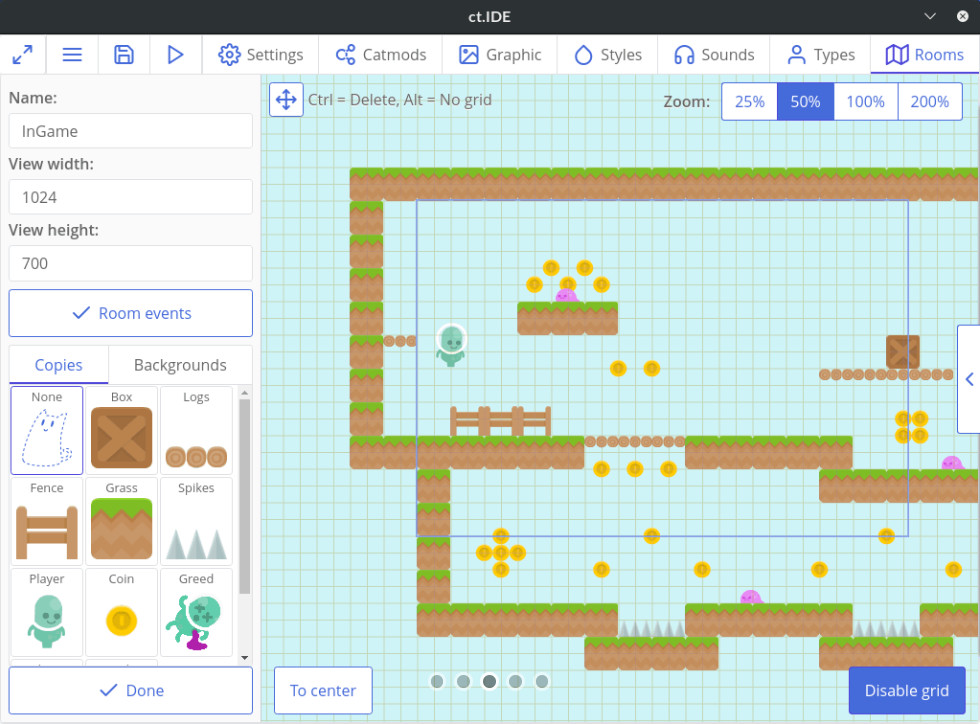Switch to the Catmods tab
980x724 pixels.
[381, 55]
